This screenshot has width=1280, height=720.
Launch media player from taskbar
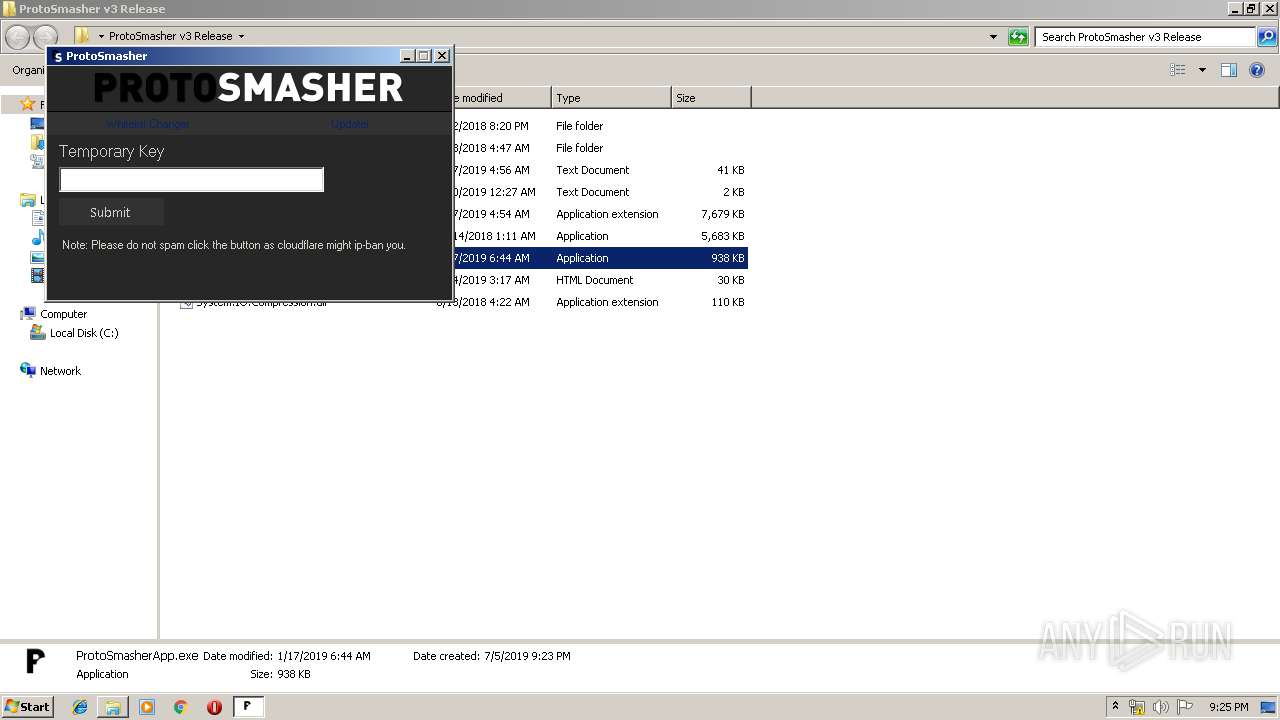coord(147,707)
